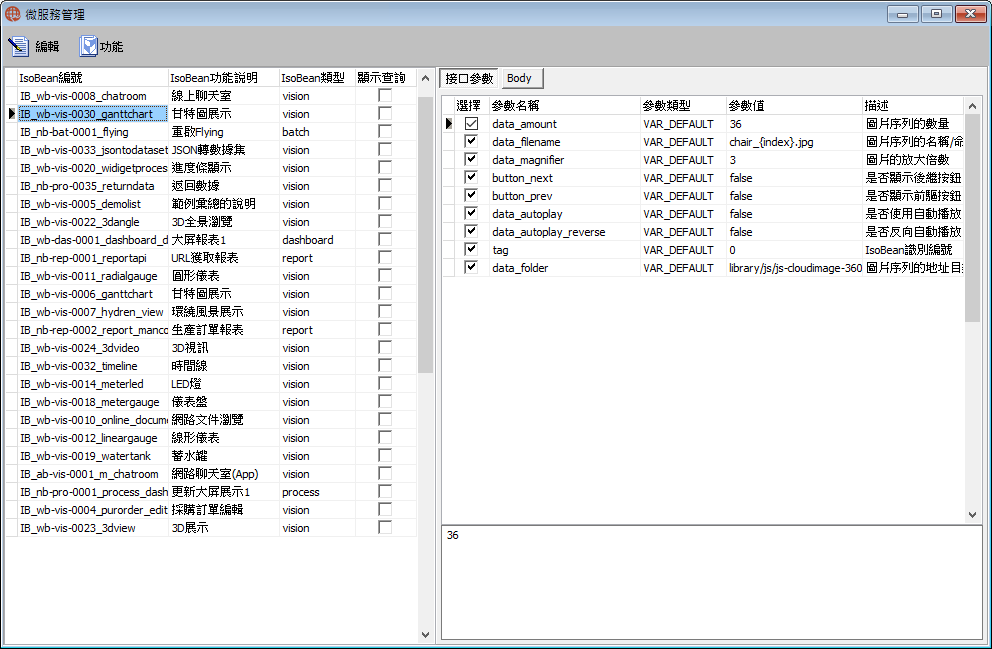992x649 pixels.
Task: Uncheck the data_filename parameter checkbox
Action: [x=471, y=142]
